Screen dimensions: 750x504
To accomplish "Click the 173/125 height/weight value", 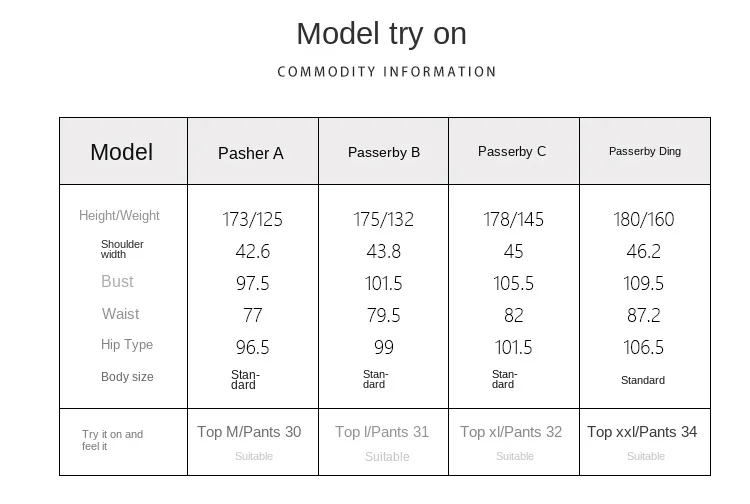I will (253, 219).
